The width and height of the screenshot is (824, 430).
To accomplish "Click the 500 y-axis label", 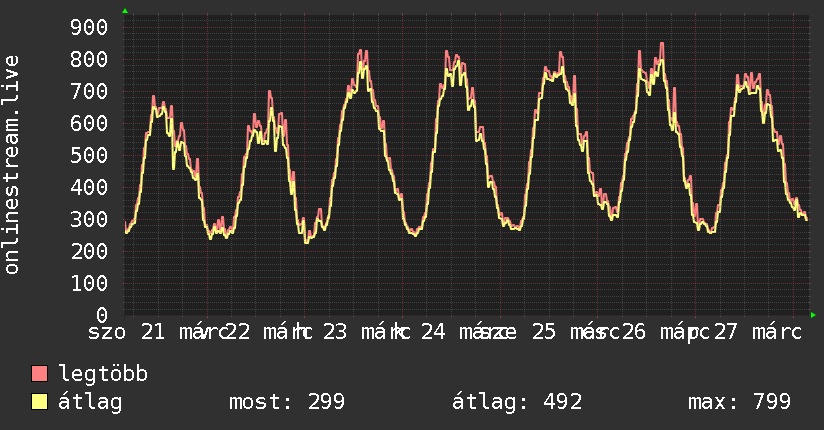I will click(89, 155).
